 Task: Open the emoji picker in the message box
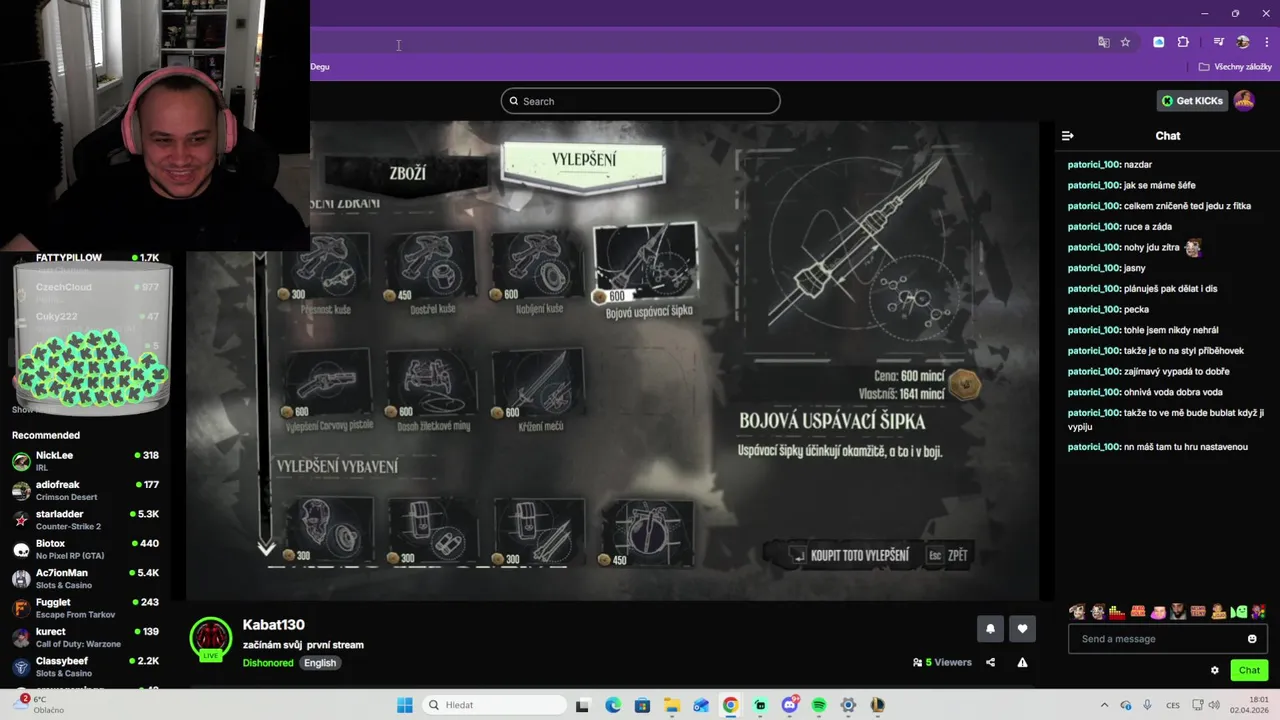[1252, 639]
